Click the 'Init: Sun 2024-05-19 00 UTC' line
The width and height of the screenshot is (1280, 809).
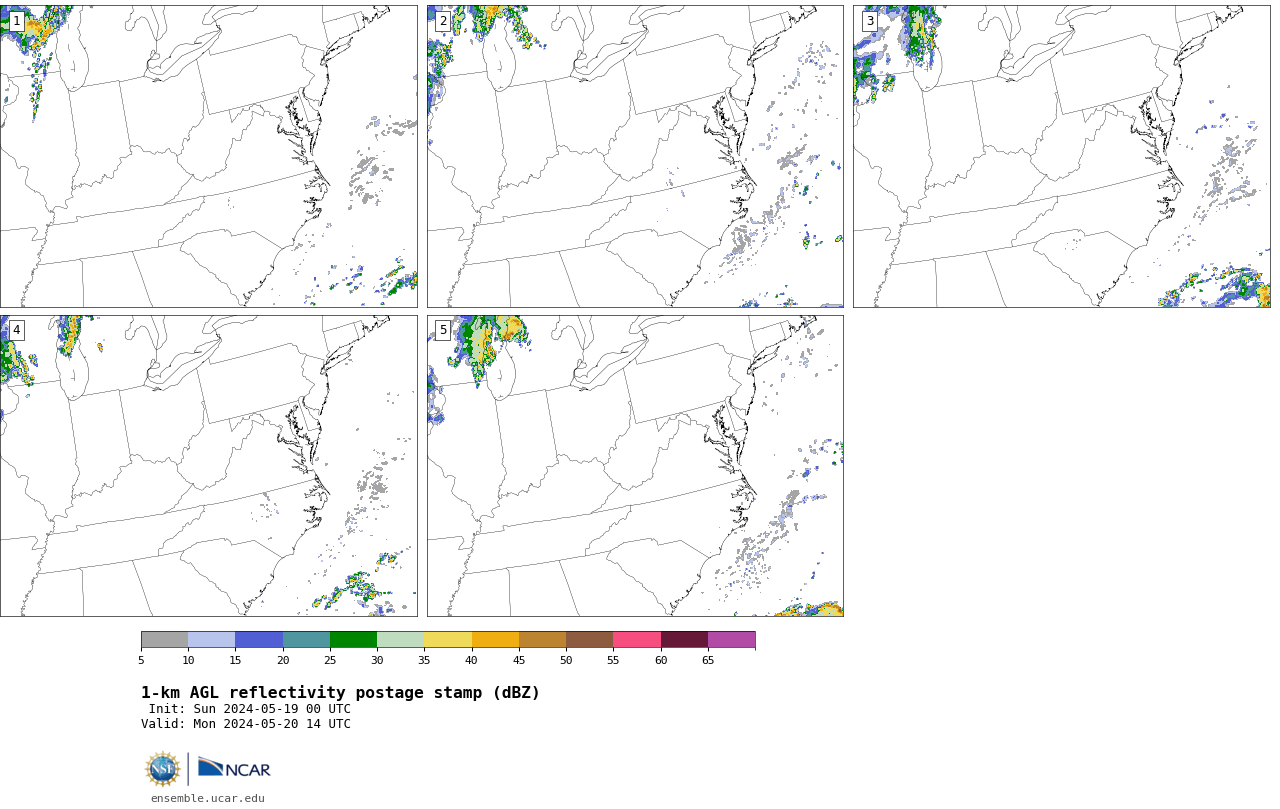coord(250,709)
